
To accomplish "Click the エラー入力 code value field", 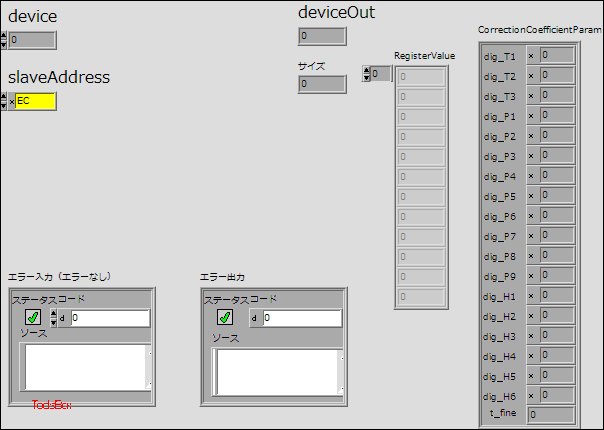I will (110, 318).
